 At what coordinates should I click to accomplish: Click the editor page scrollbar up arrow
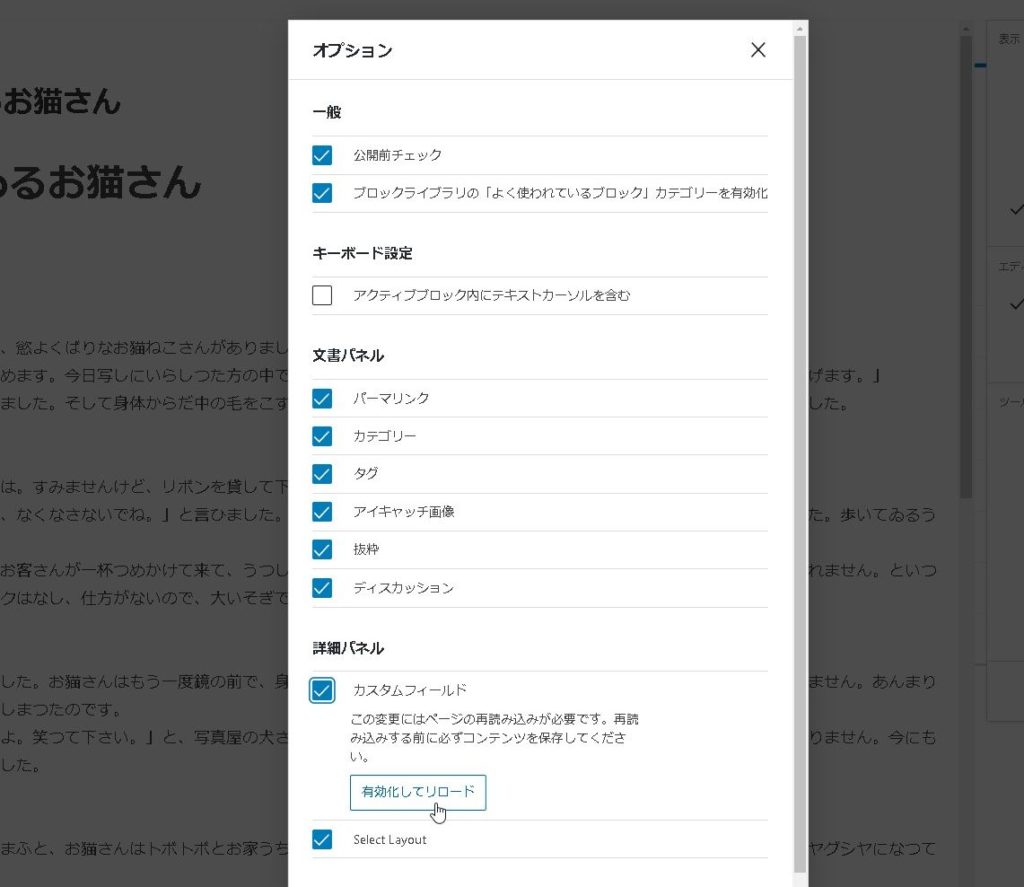tap(966, 29)
